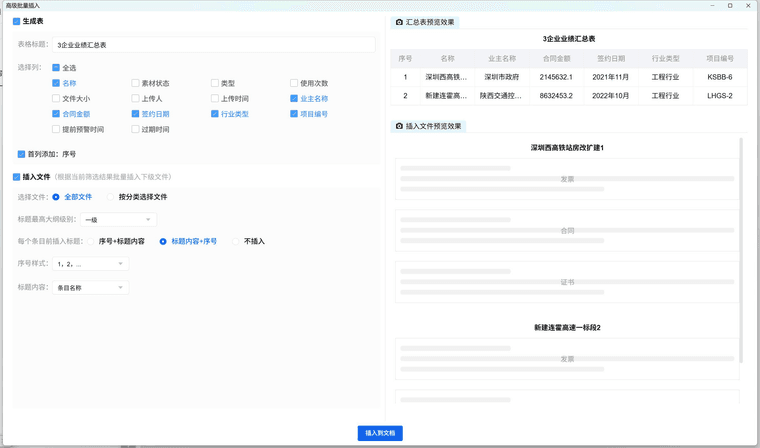Click the 证书 file preview placeholder
Image resolution: width=760 pixels, height=448 pixels.
[x=567, y=282]
